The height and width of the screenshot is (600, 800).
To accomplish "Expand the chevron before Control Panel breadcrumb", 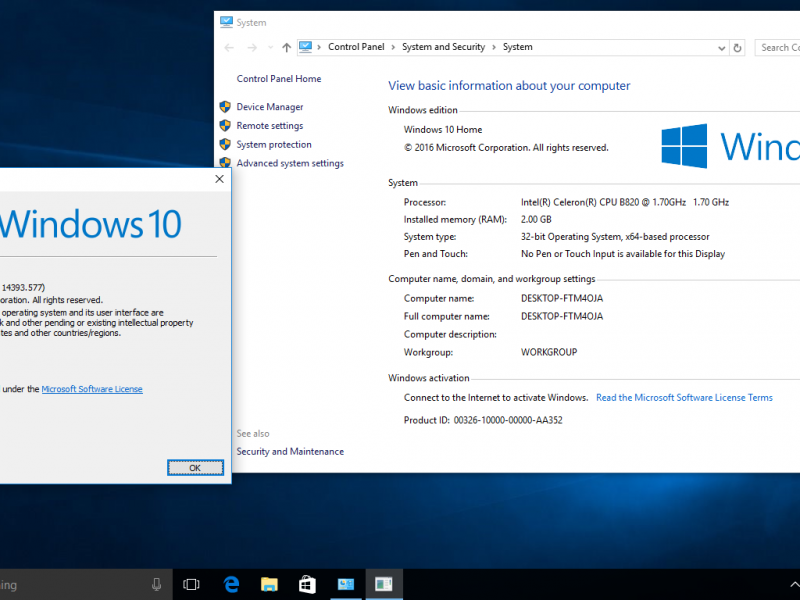I will coord(319,47).
